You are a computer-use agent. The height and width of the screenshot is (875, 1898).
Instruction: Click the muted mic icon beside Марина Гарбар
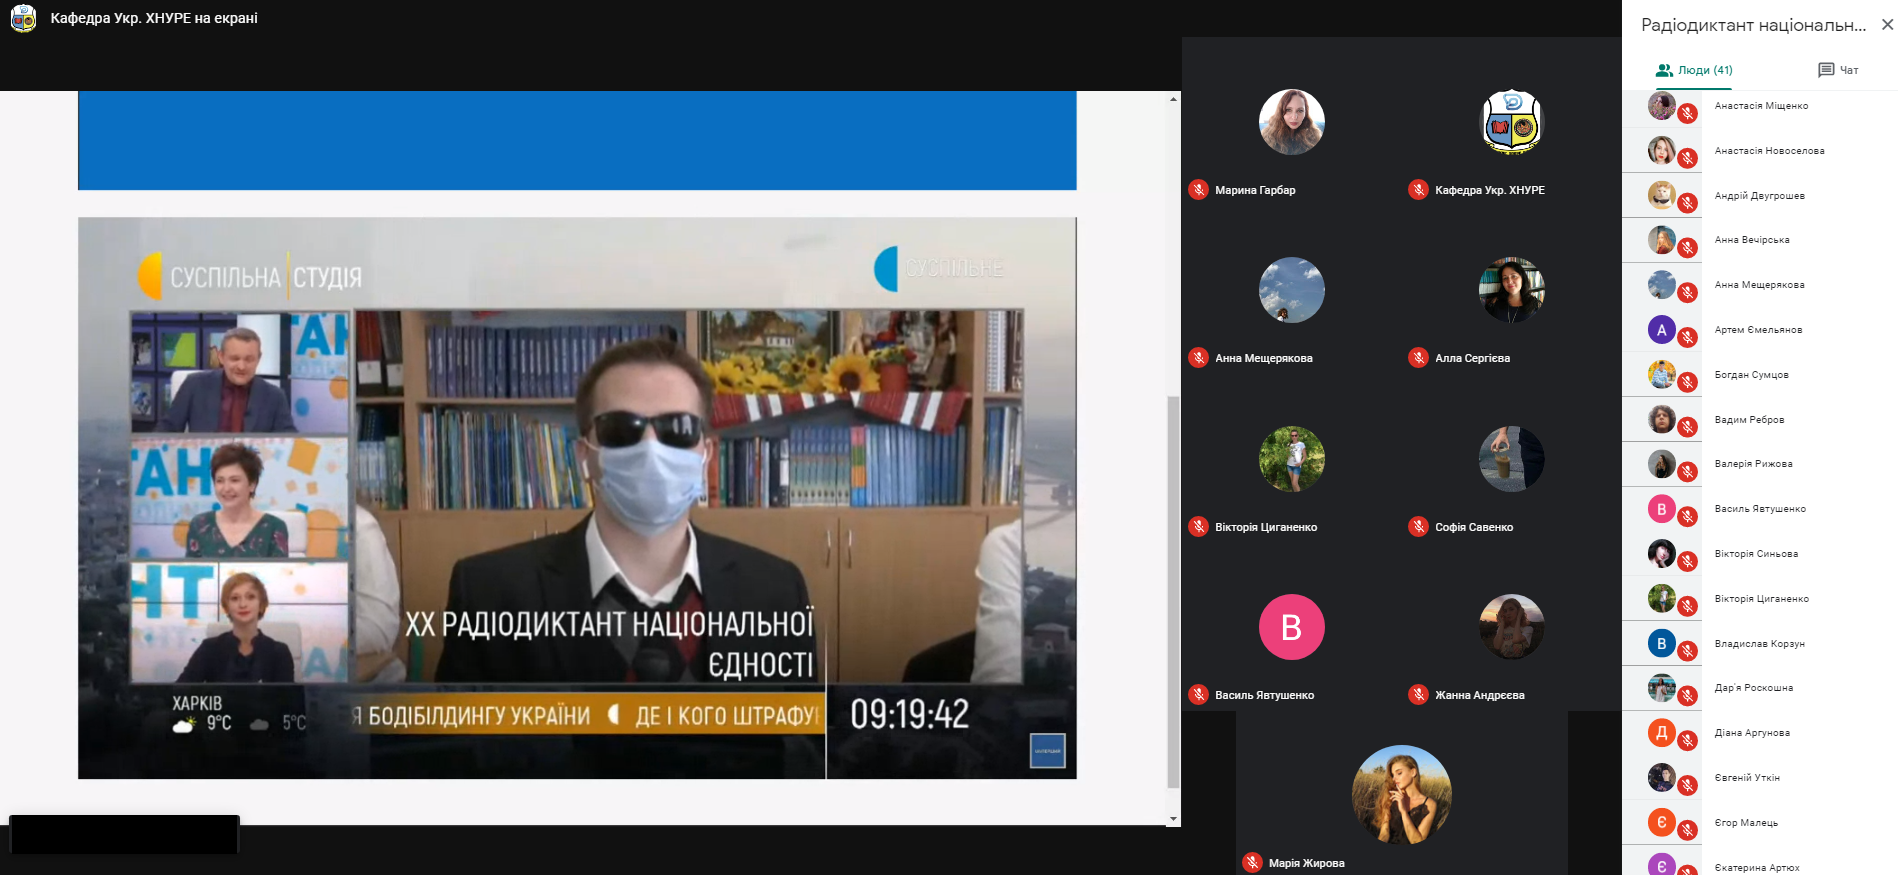click(x=1198, y=190)
